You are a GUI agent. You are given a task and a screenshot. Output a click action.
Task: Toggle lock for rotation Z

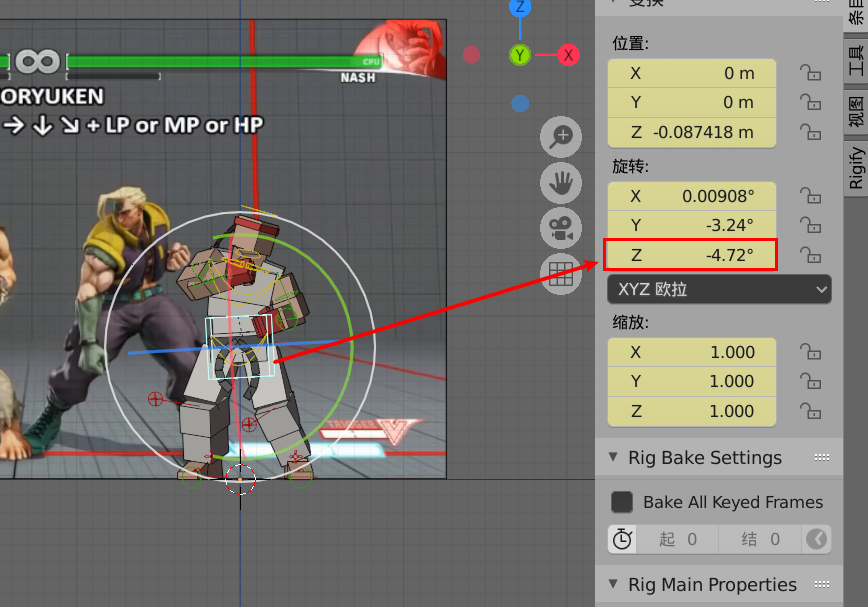[x=810, y=255]
